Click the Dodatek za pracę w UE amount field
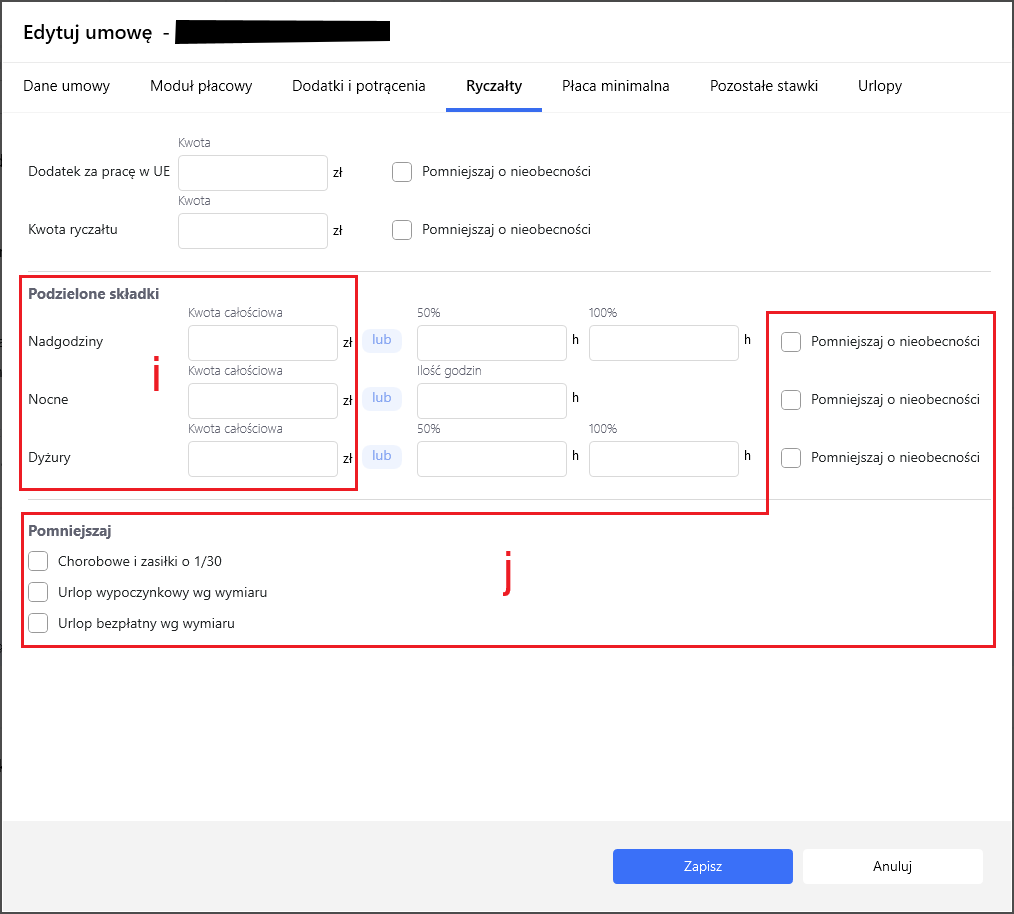The height and width of the screenshot is (914, 1014). [252, 173]
